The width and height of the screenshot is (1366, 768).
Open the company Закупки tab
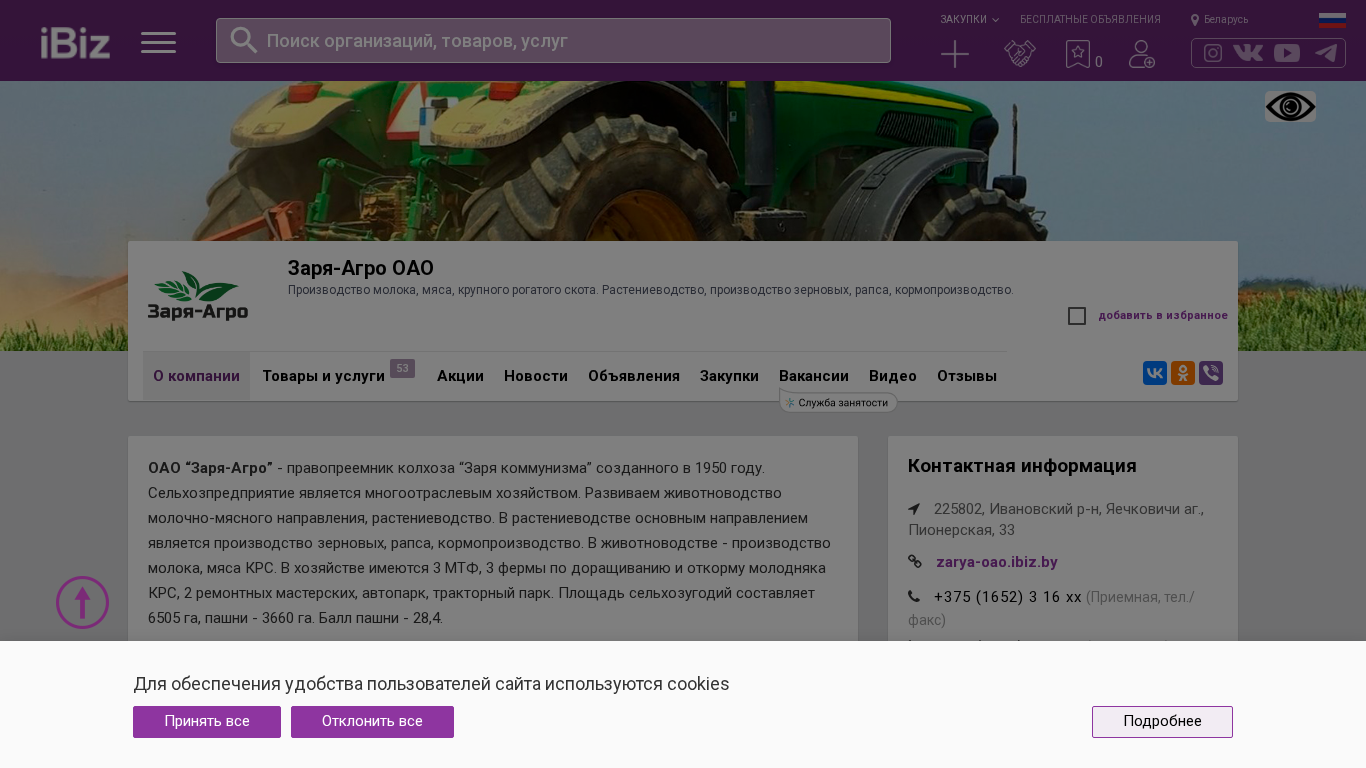click(729, 376)
